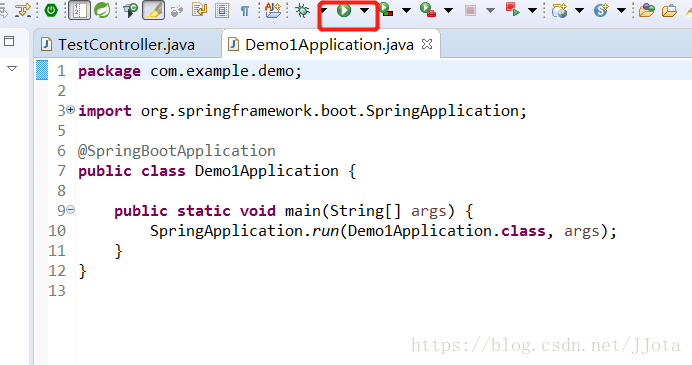Open the External Tools dropdown arrow
Screen dimensions: 692x365
(448, 10)
